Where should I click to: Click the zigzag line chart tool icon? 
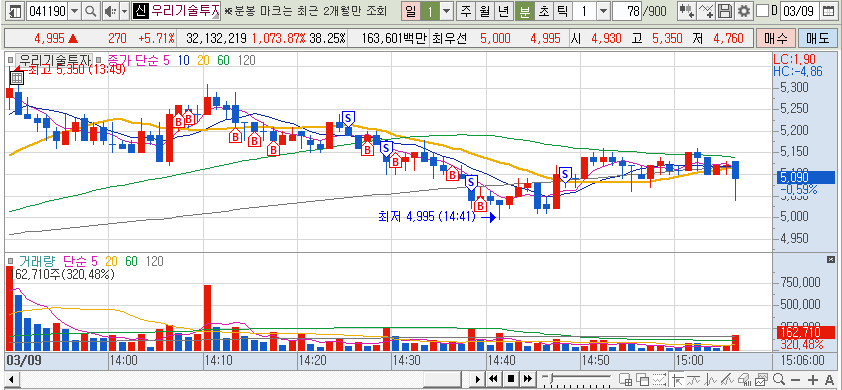pos(711,379)
